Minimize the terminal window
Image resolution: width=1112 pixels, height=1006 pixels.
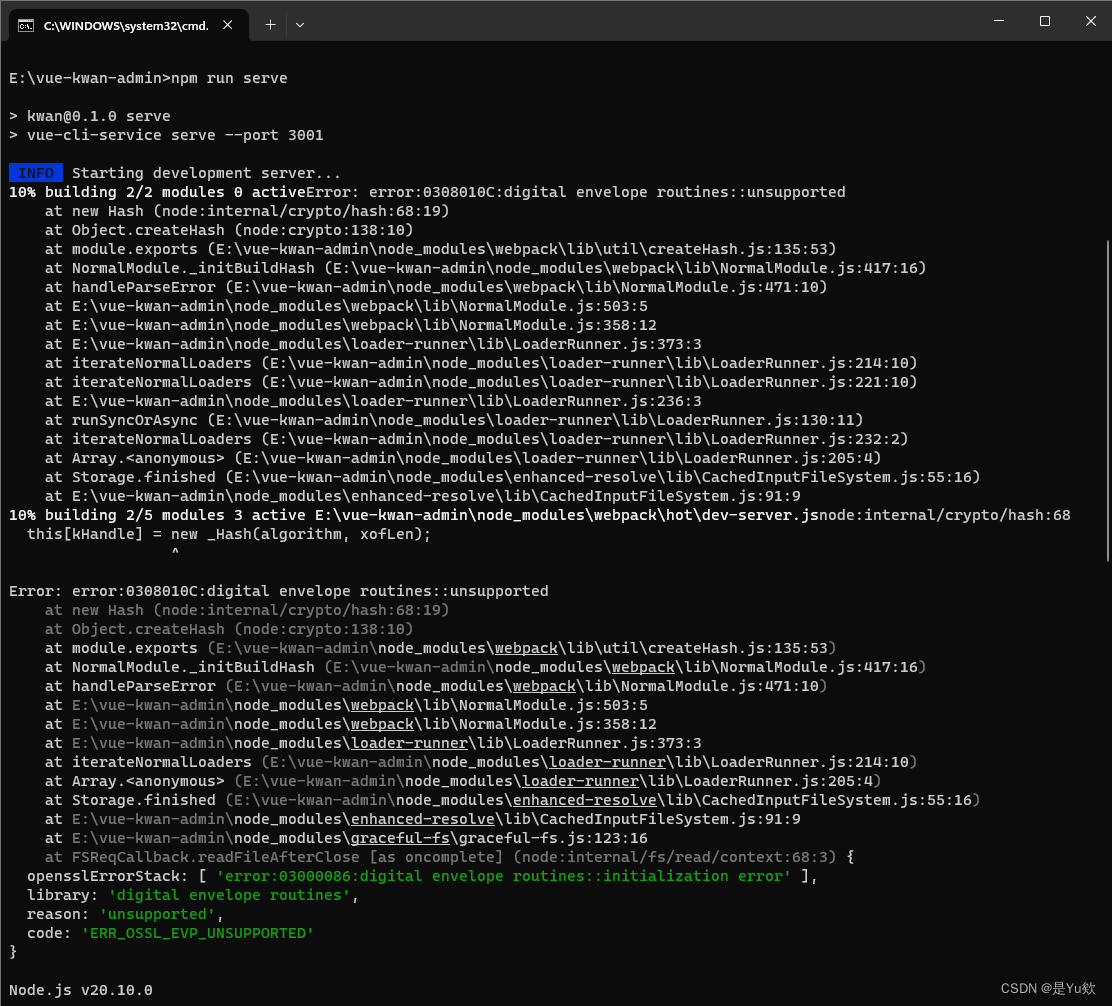[999, 21]
